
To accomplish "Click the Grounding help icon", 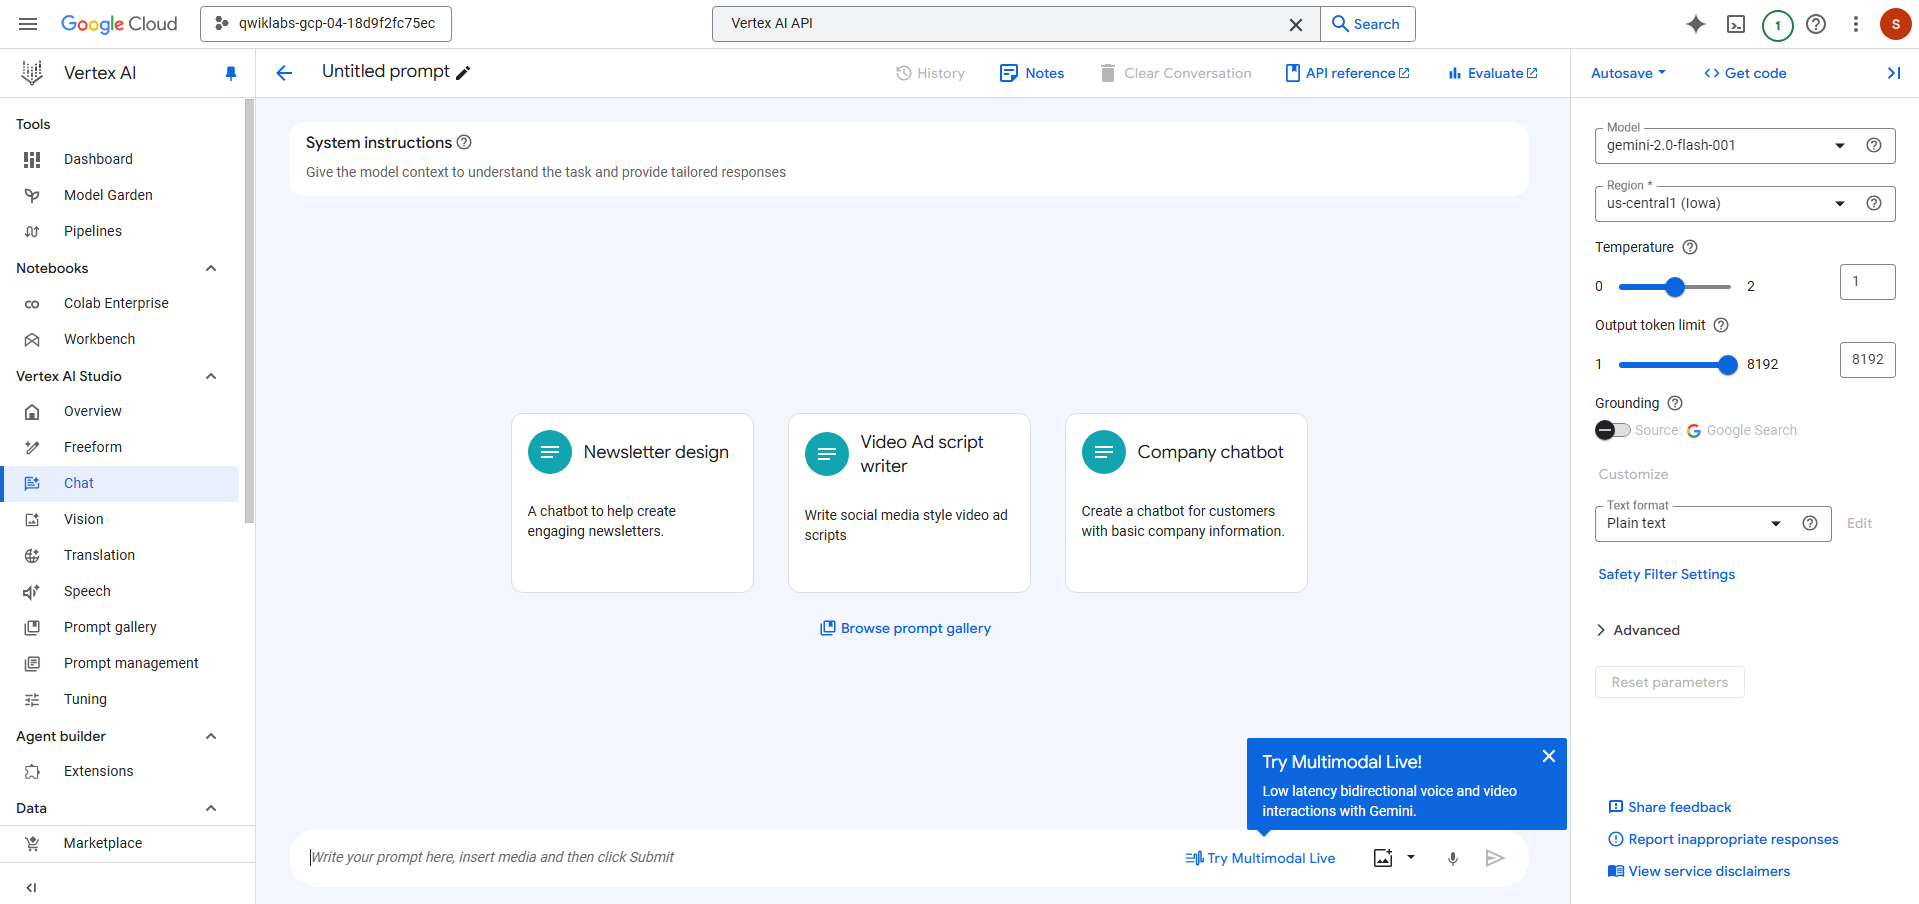I will pos(1675,403).
